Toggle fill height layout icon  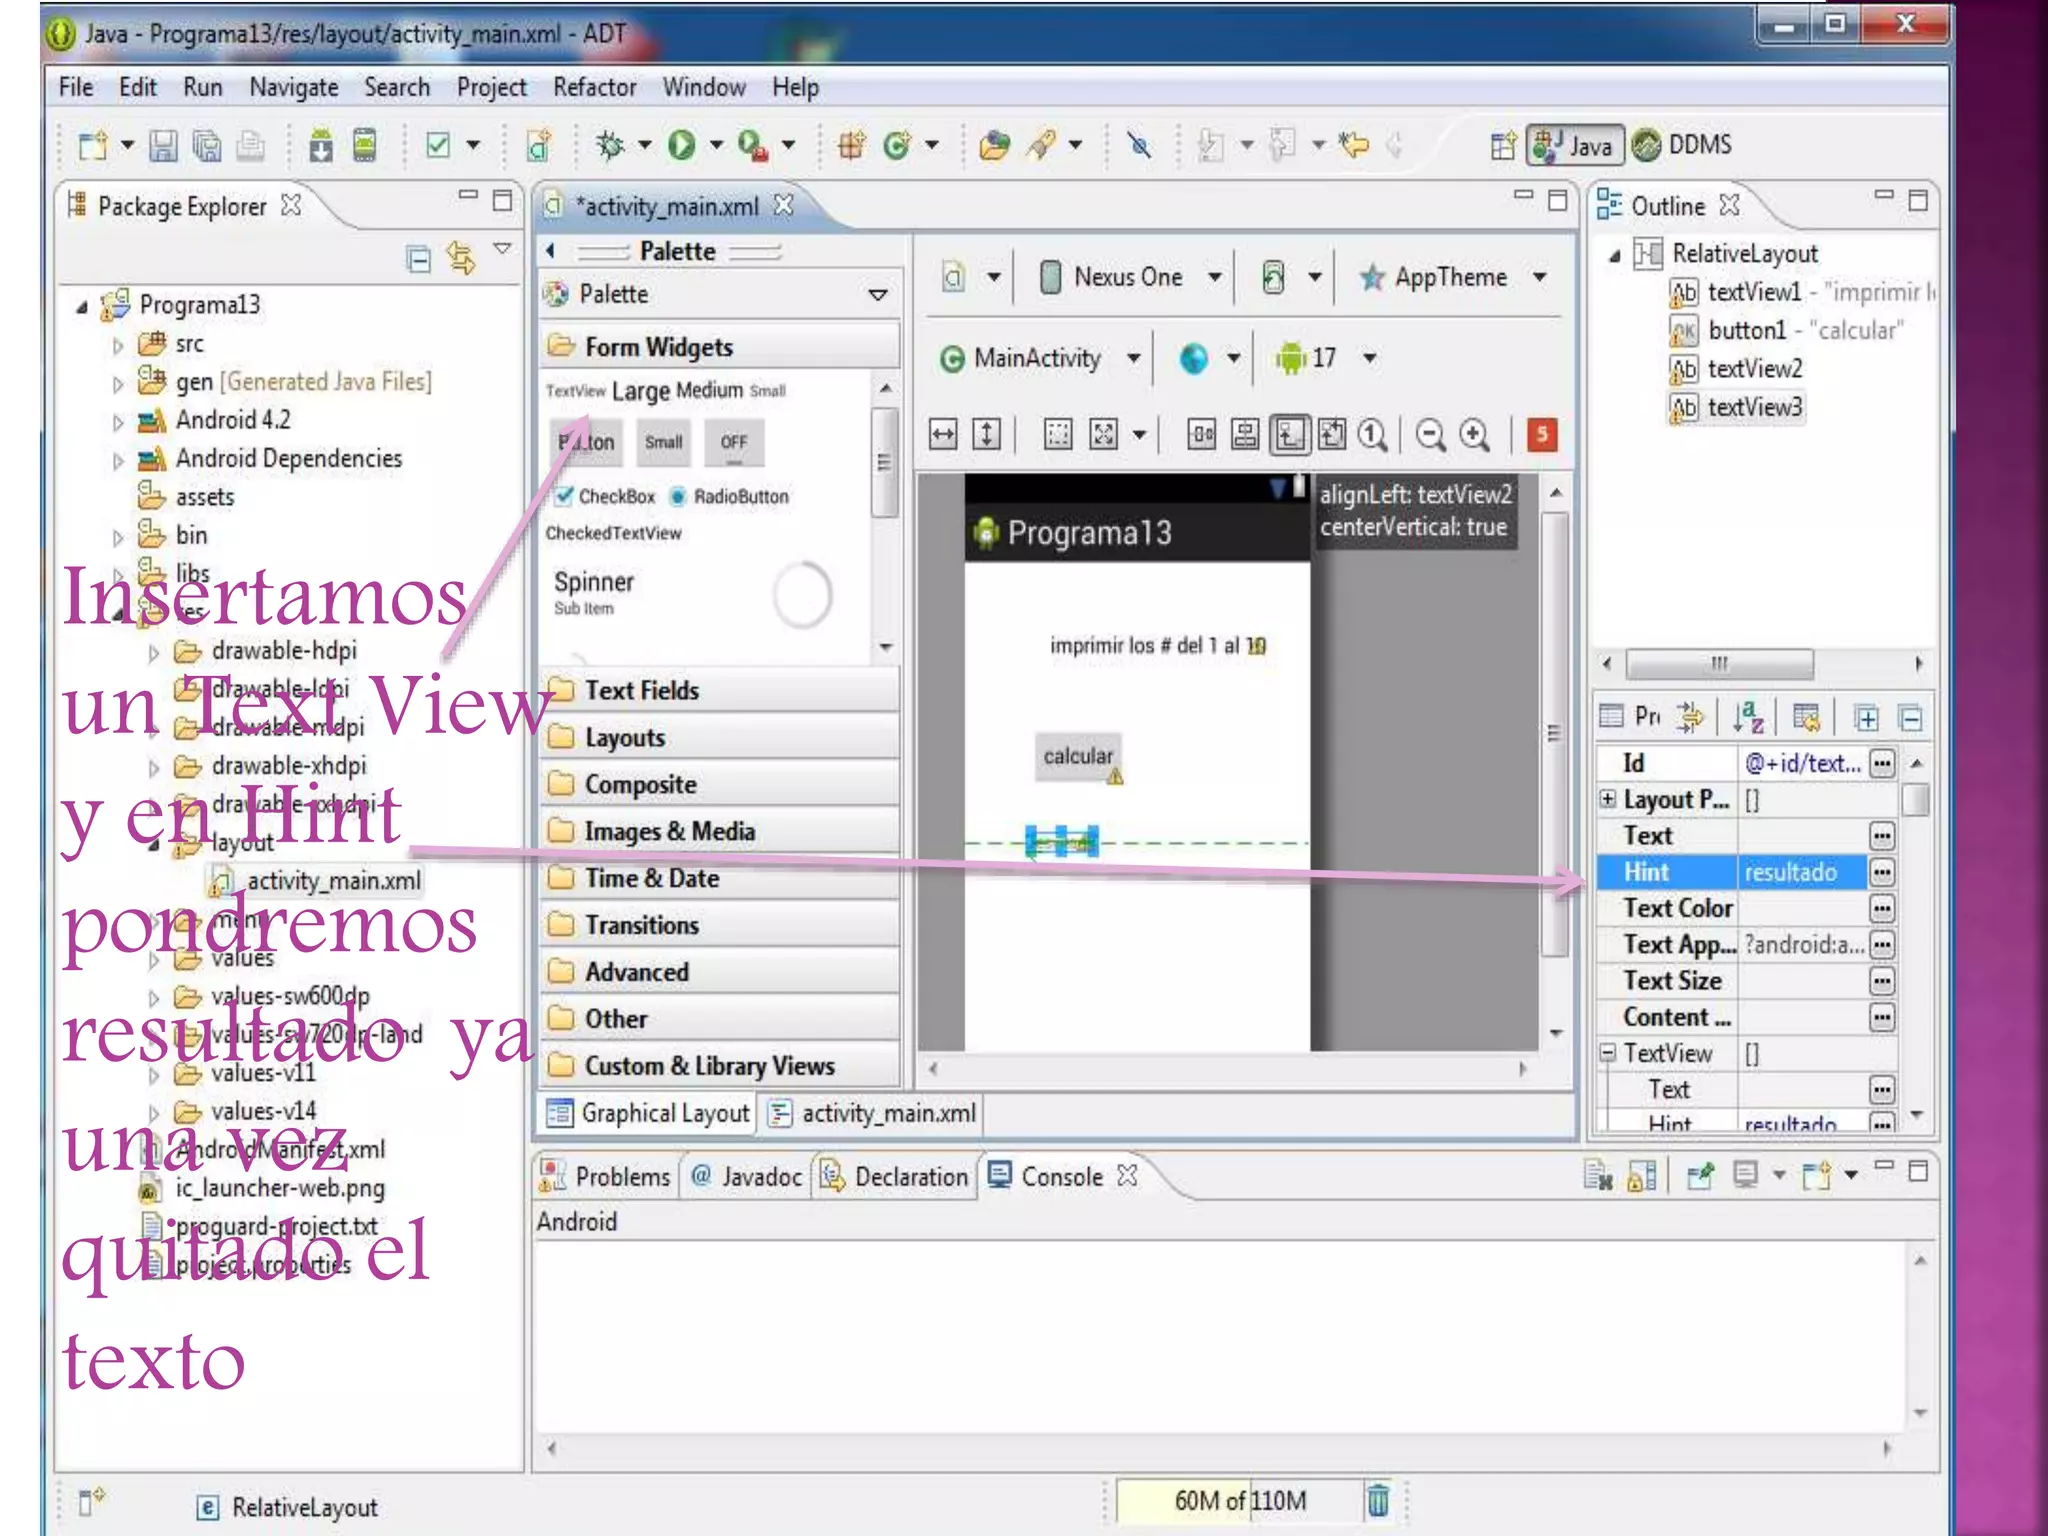986,434
